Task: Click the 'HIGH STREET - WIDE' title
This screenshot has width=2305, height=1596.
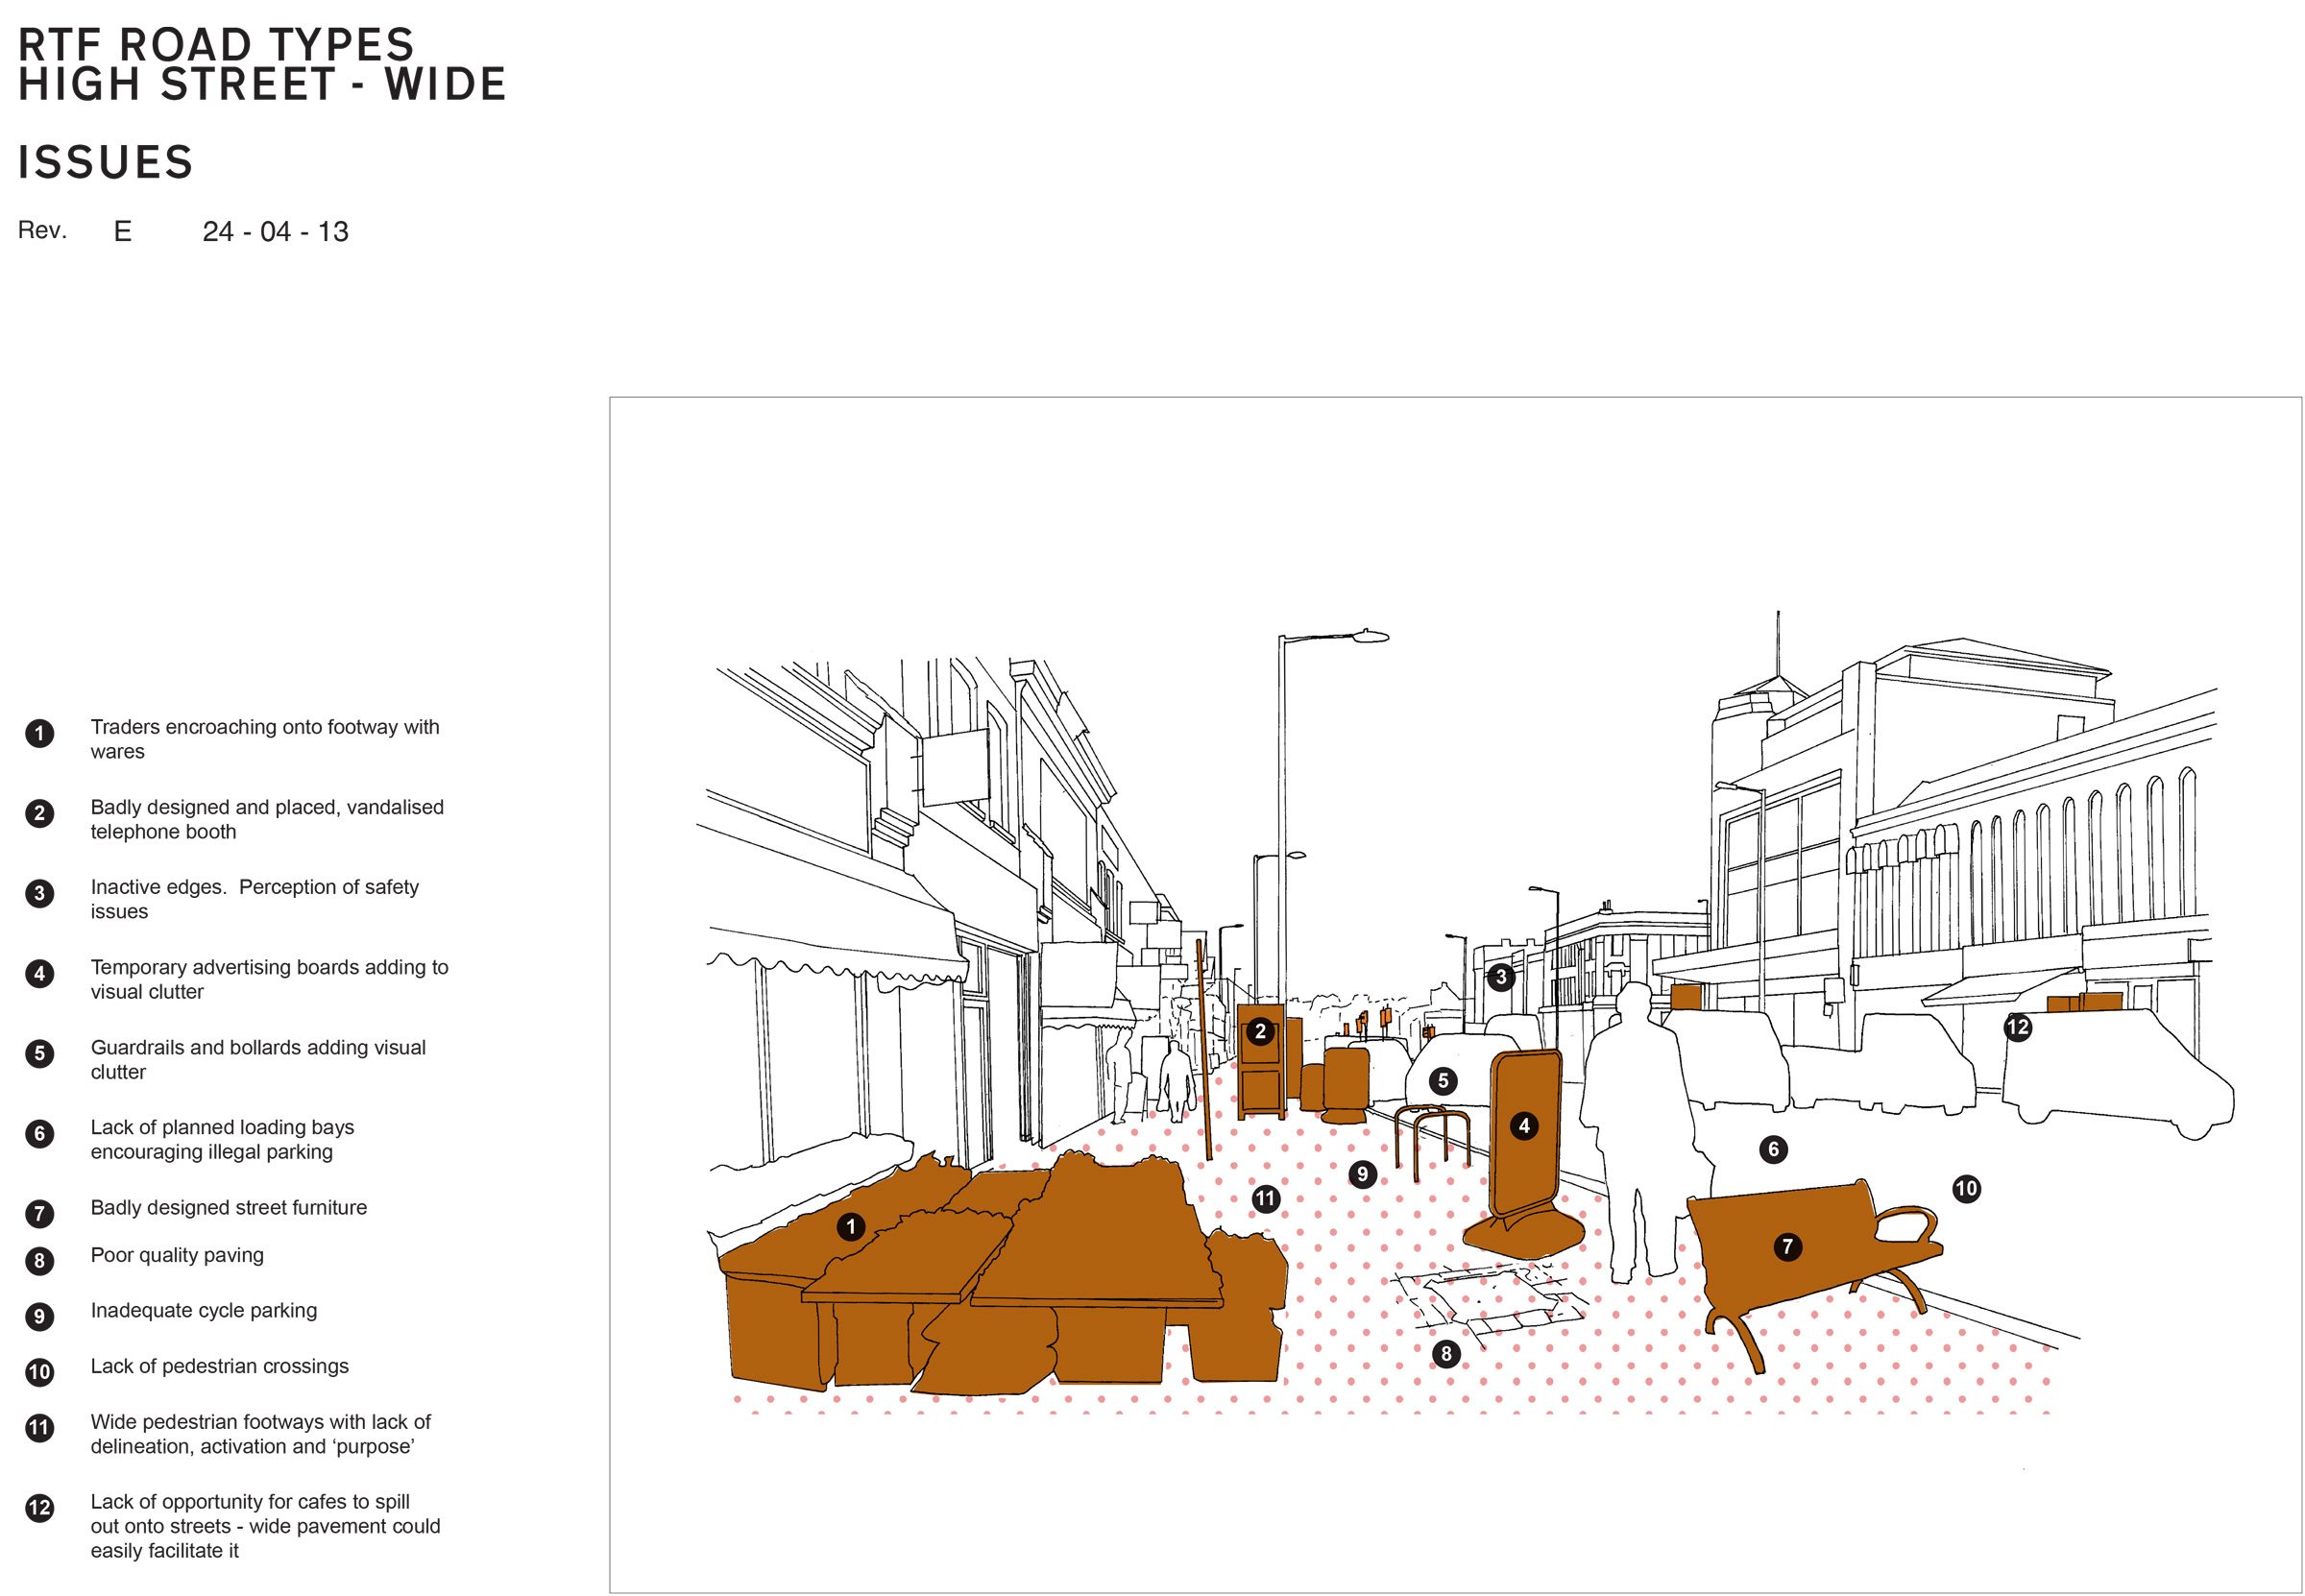Action: point(262,85)
